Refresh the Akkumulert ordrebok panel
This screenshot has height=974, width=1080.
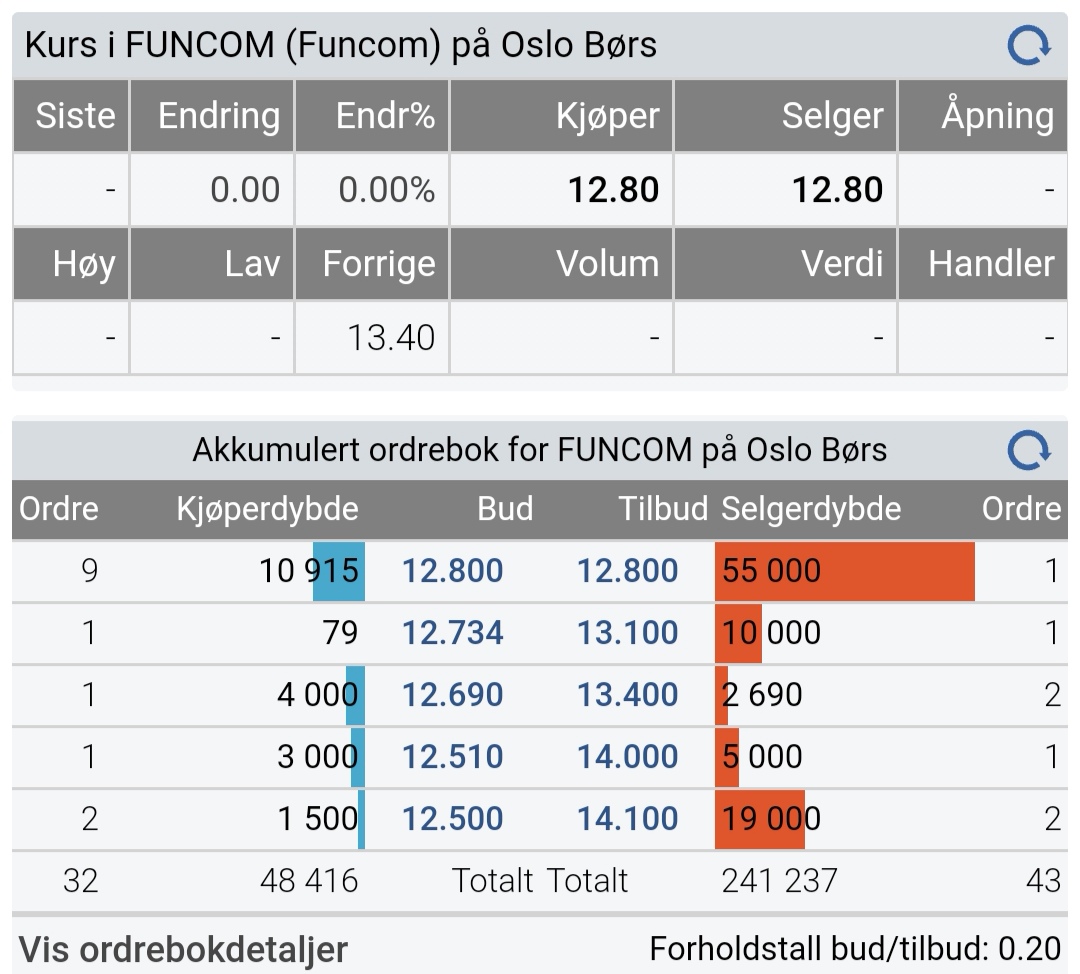tap(1029, 450)
